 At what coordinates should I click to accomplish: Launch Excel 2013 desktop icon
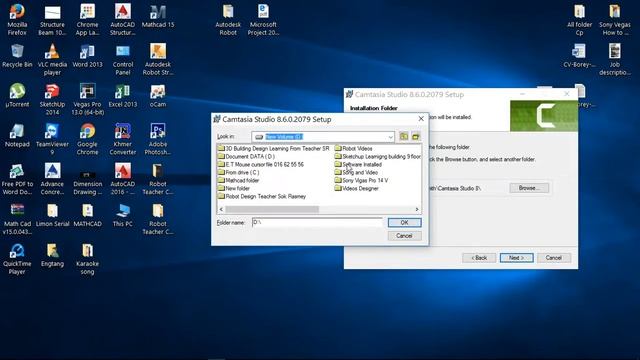click(122, 96)
